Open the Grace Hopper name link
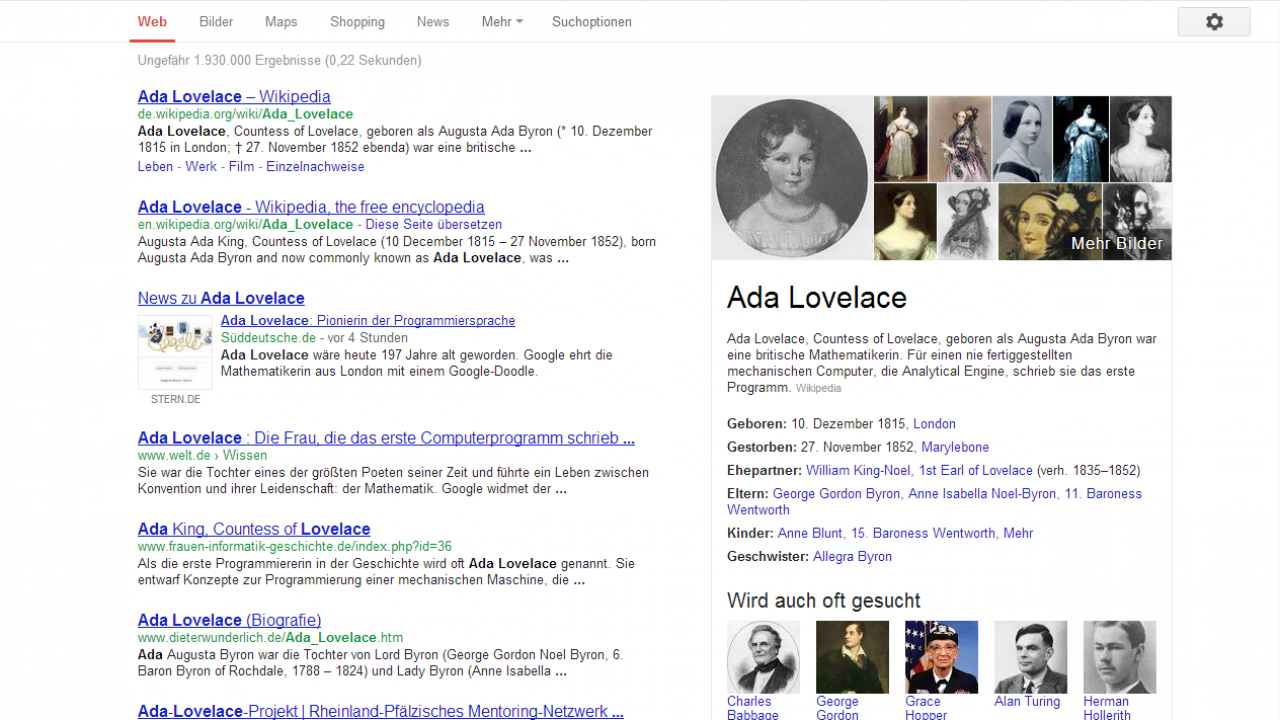The height and width of the screenshot is (720, 1280). 927,708
